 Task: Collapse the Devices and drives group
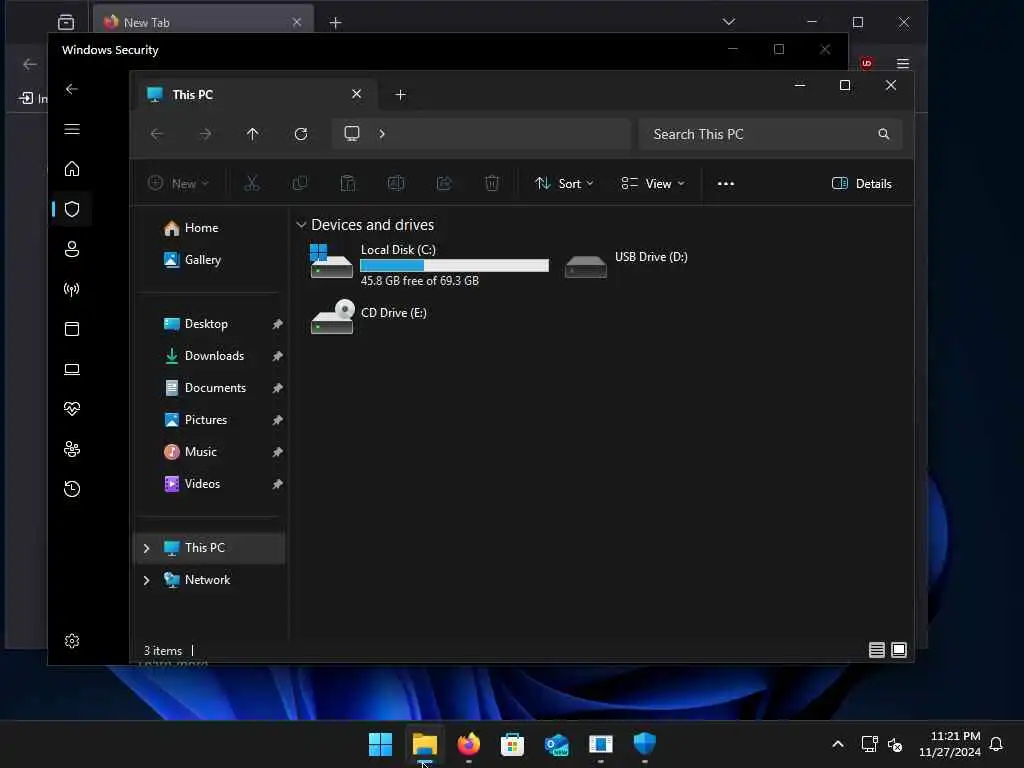[301, 225]
